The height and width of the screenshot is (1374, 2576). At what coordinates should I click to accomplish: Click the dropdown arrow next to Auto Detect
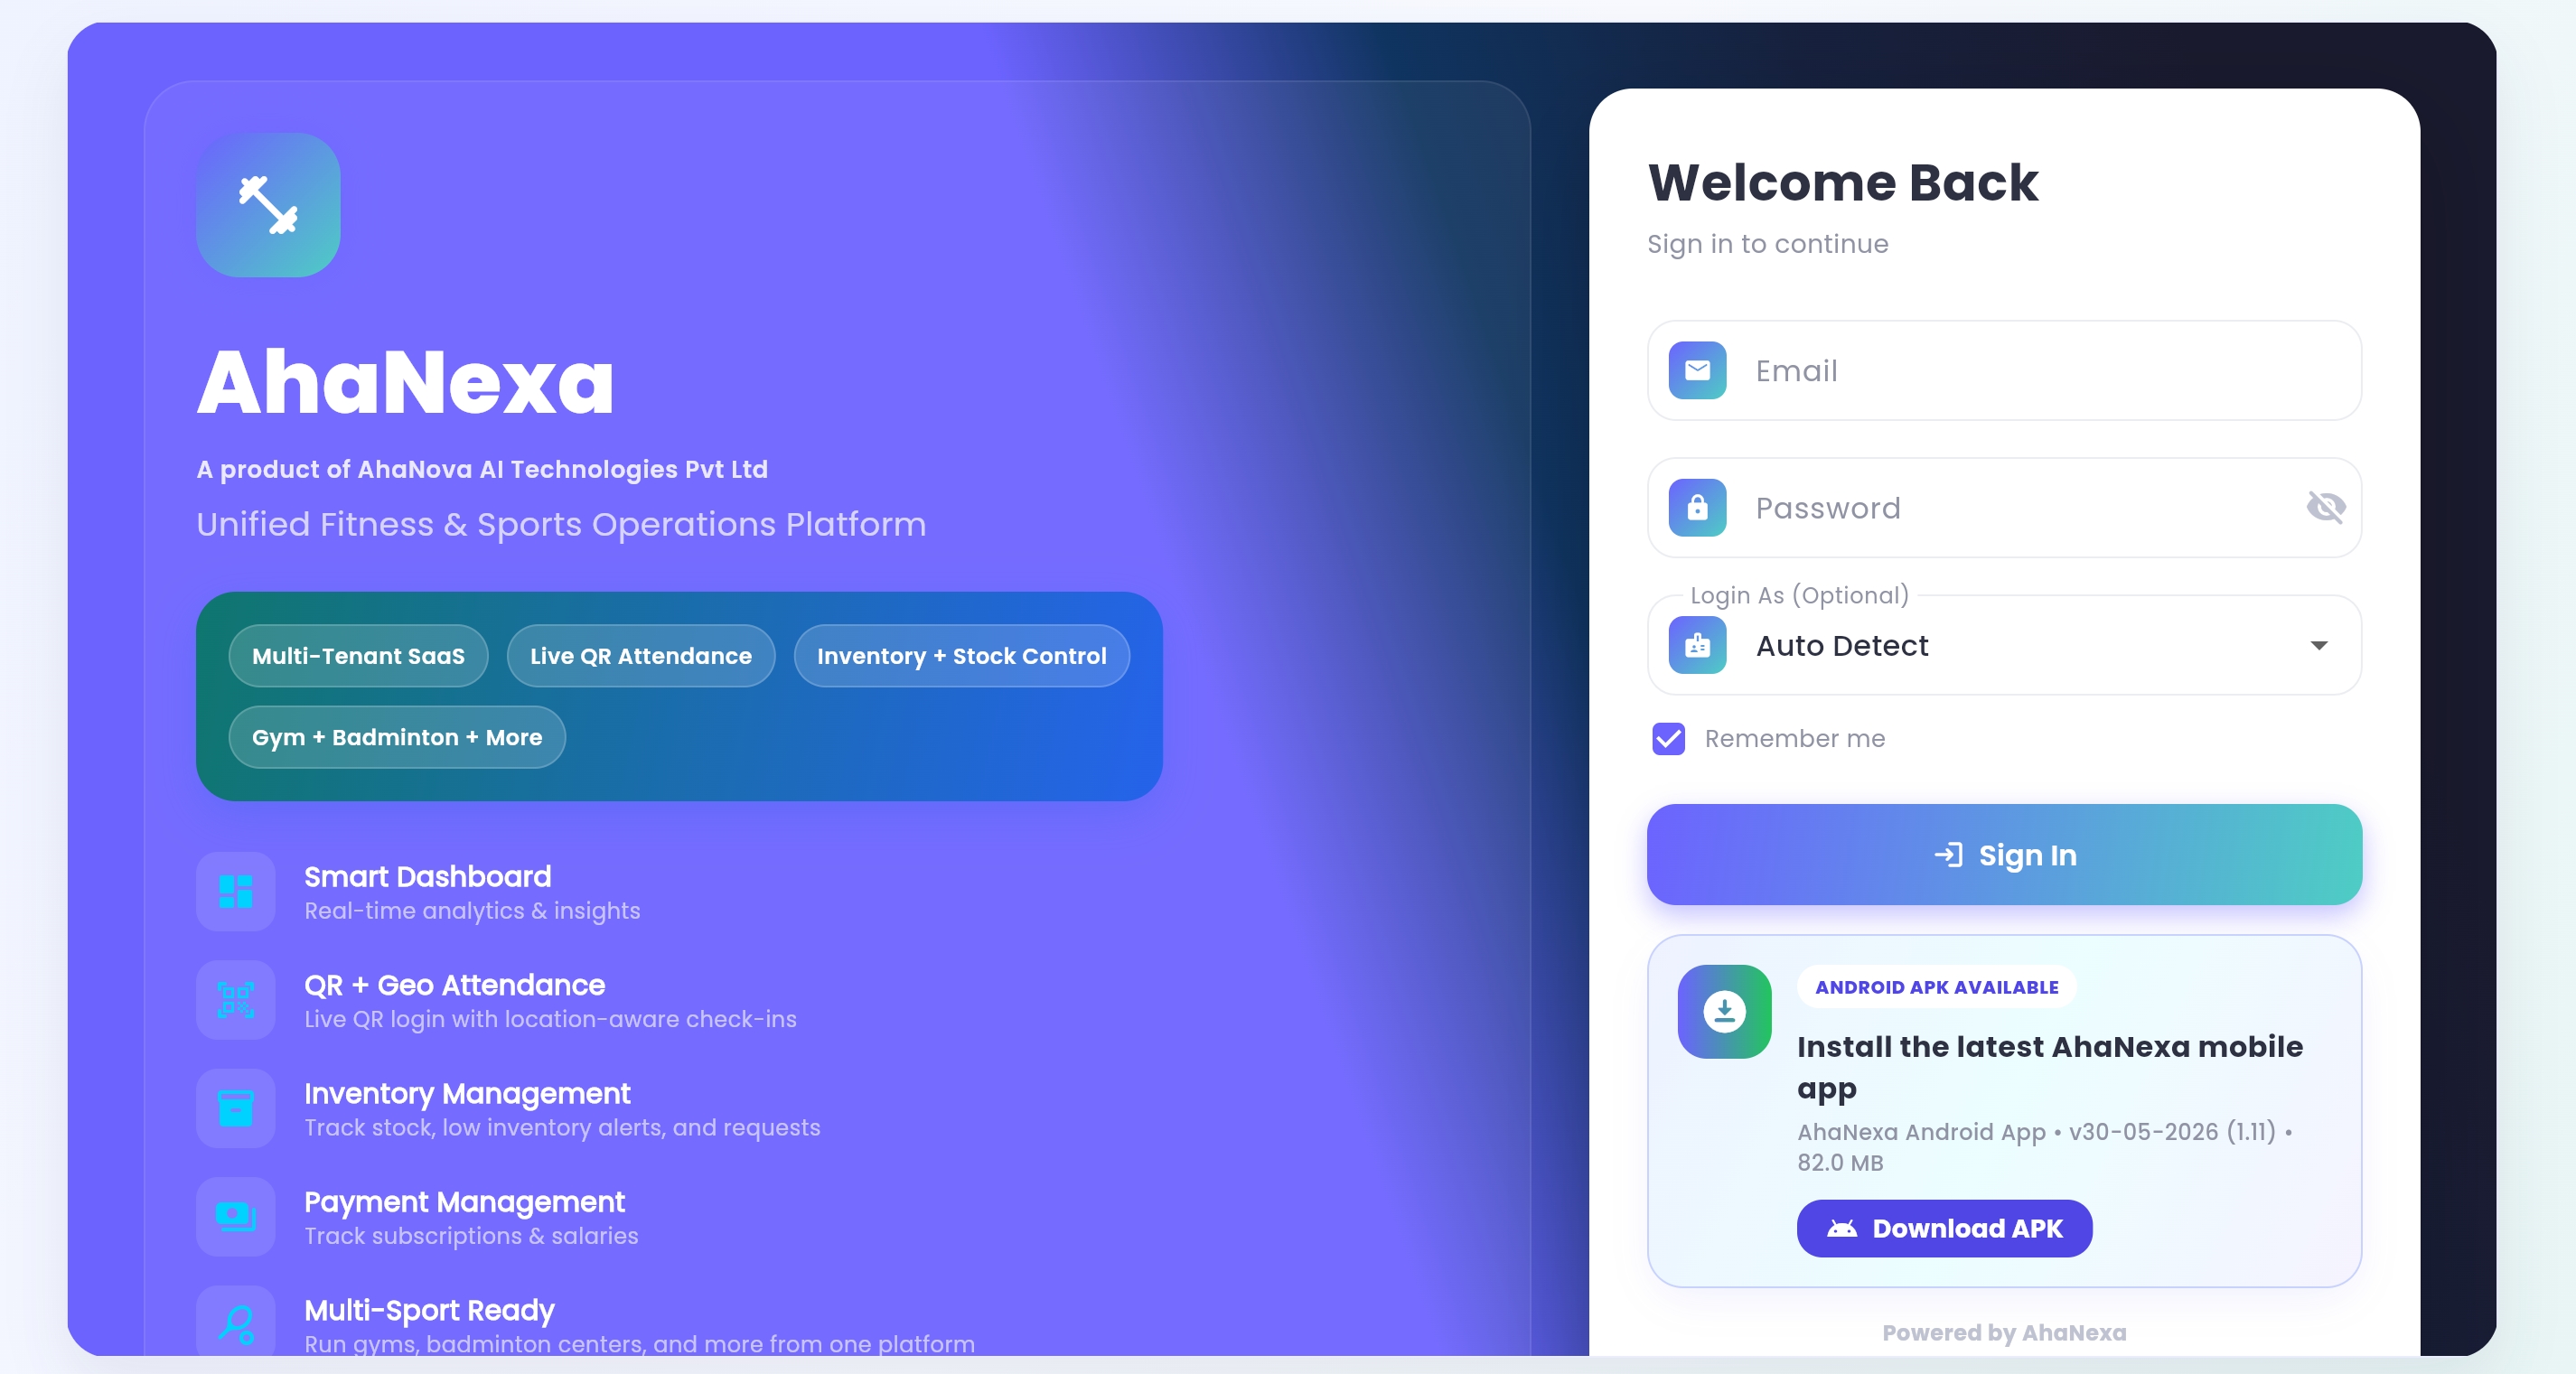click(2319, 645)
